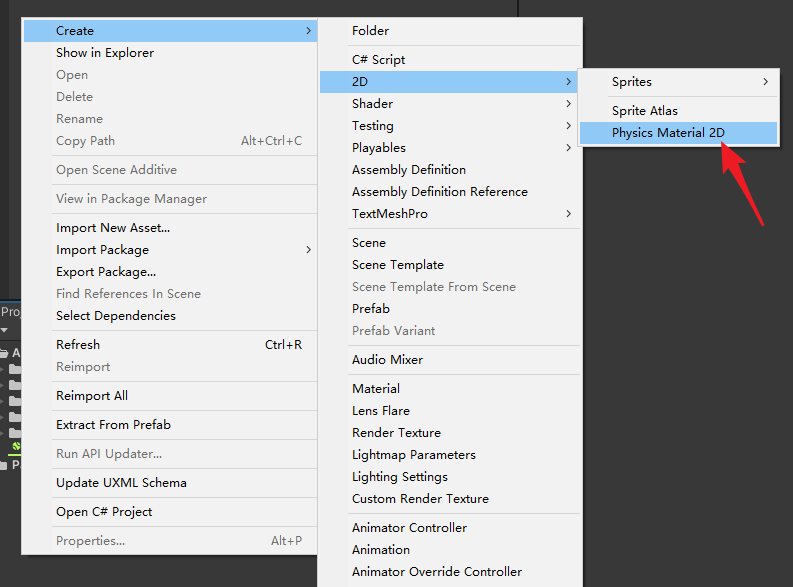Select Physics Material 2D from the 2D submenu
Image resolution: width=793 pixels, height=587 pixels.
[678, 133]
